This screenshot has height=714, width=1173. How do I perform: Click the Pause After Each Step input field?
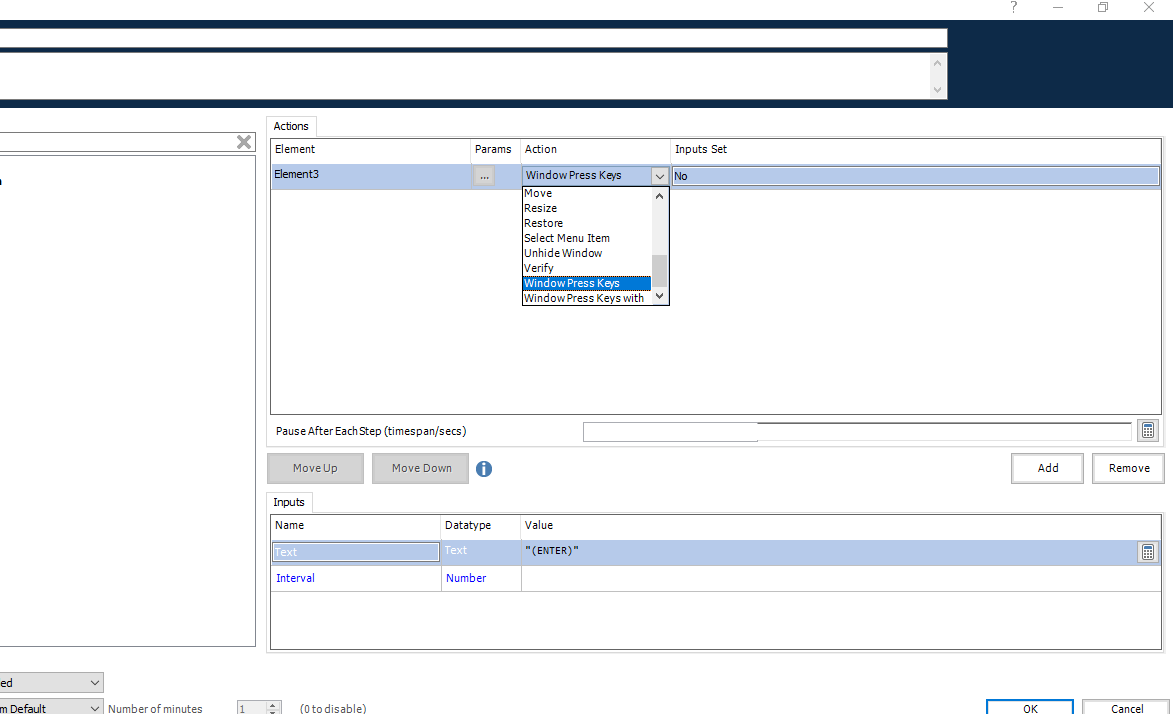tap(670, 431)
